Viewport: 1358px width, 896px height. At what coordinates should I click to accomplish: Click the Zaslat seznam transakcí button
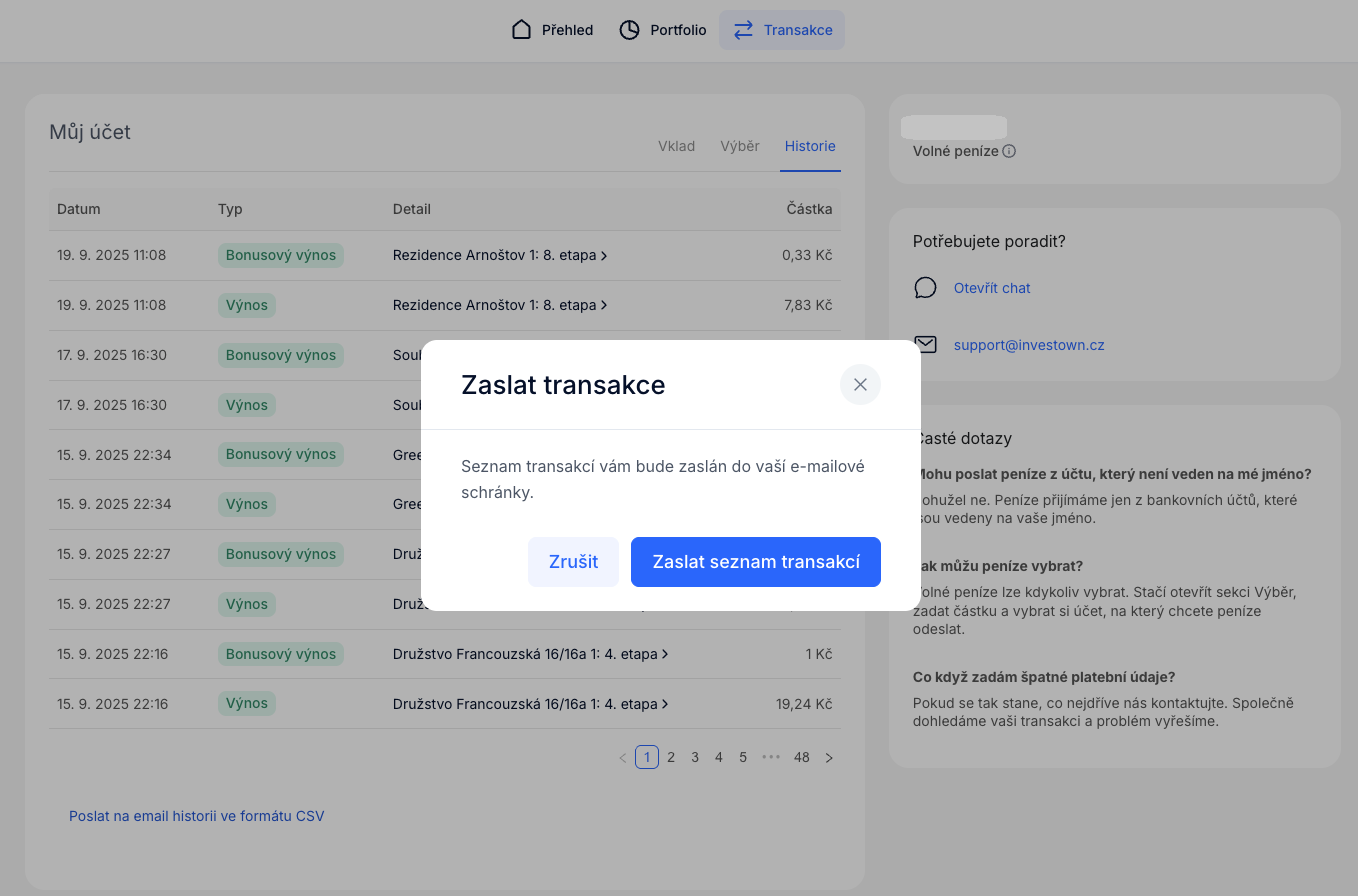coord(755,562)
